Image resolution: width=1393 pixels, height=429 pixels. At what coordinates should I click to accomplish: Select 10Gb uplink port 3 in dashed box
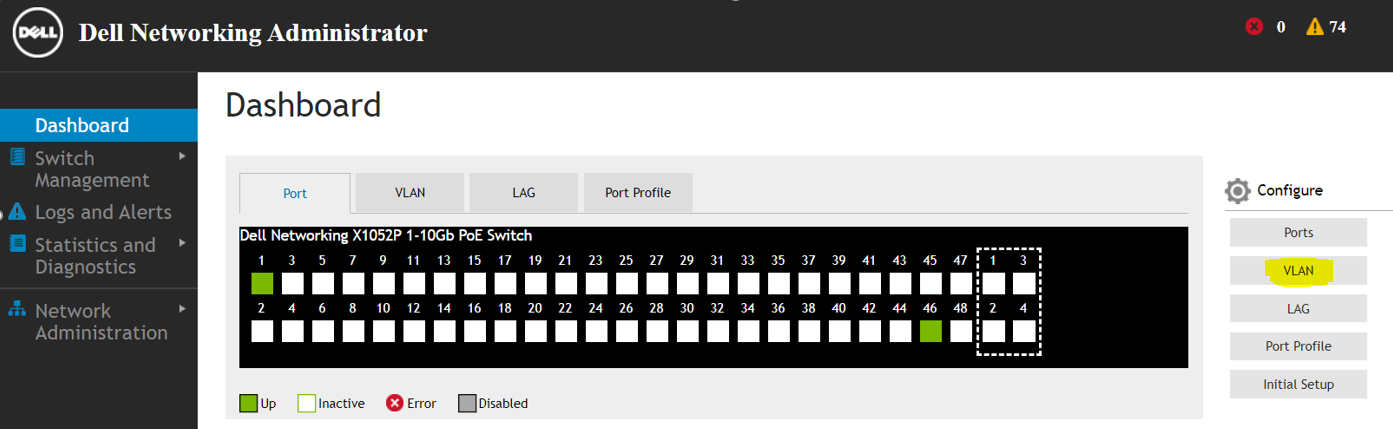point(1023,283)
